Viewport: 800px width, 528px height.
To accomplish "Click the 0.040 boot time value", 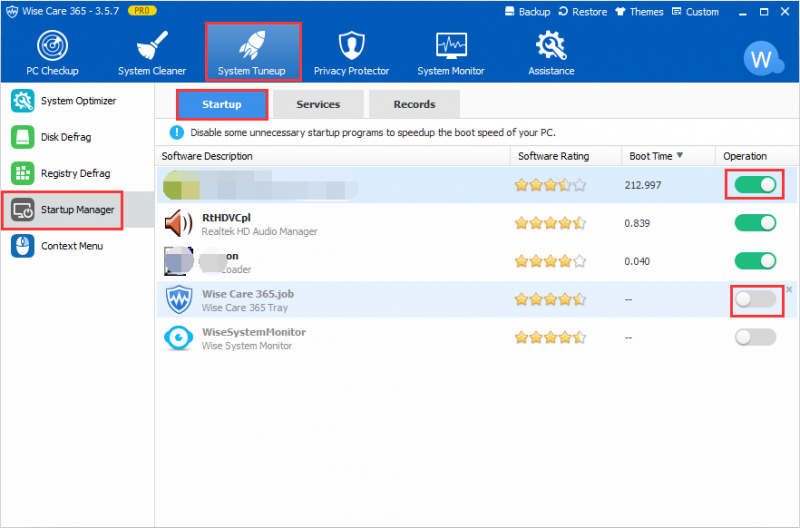I will pyautogui.click(x=637, y=262).
